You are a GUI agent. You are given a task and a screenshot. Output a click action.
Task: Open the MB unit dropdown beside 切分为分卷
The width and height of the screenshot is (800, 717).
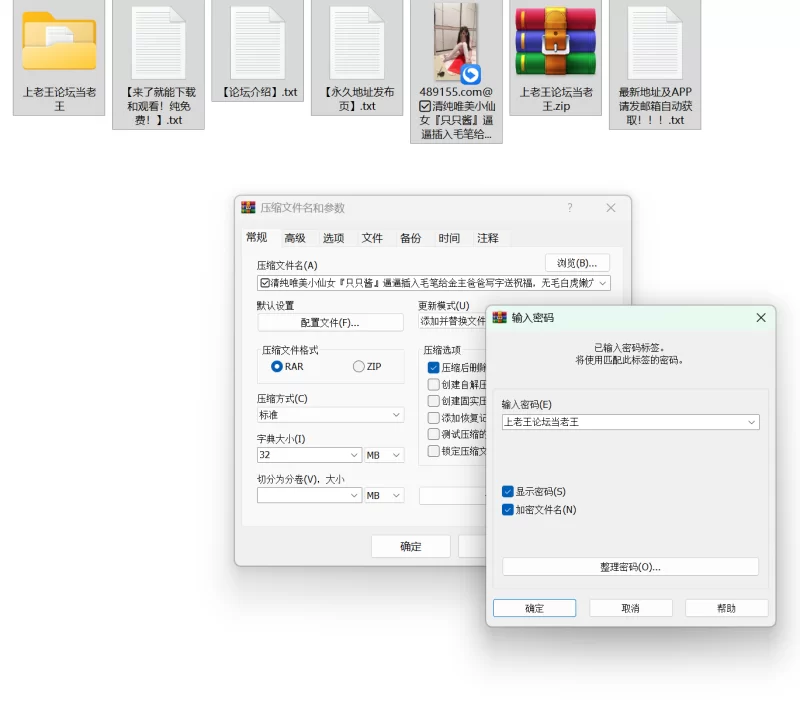[x=384, y=495]
